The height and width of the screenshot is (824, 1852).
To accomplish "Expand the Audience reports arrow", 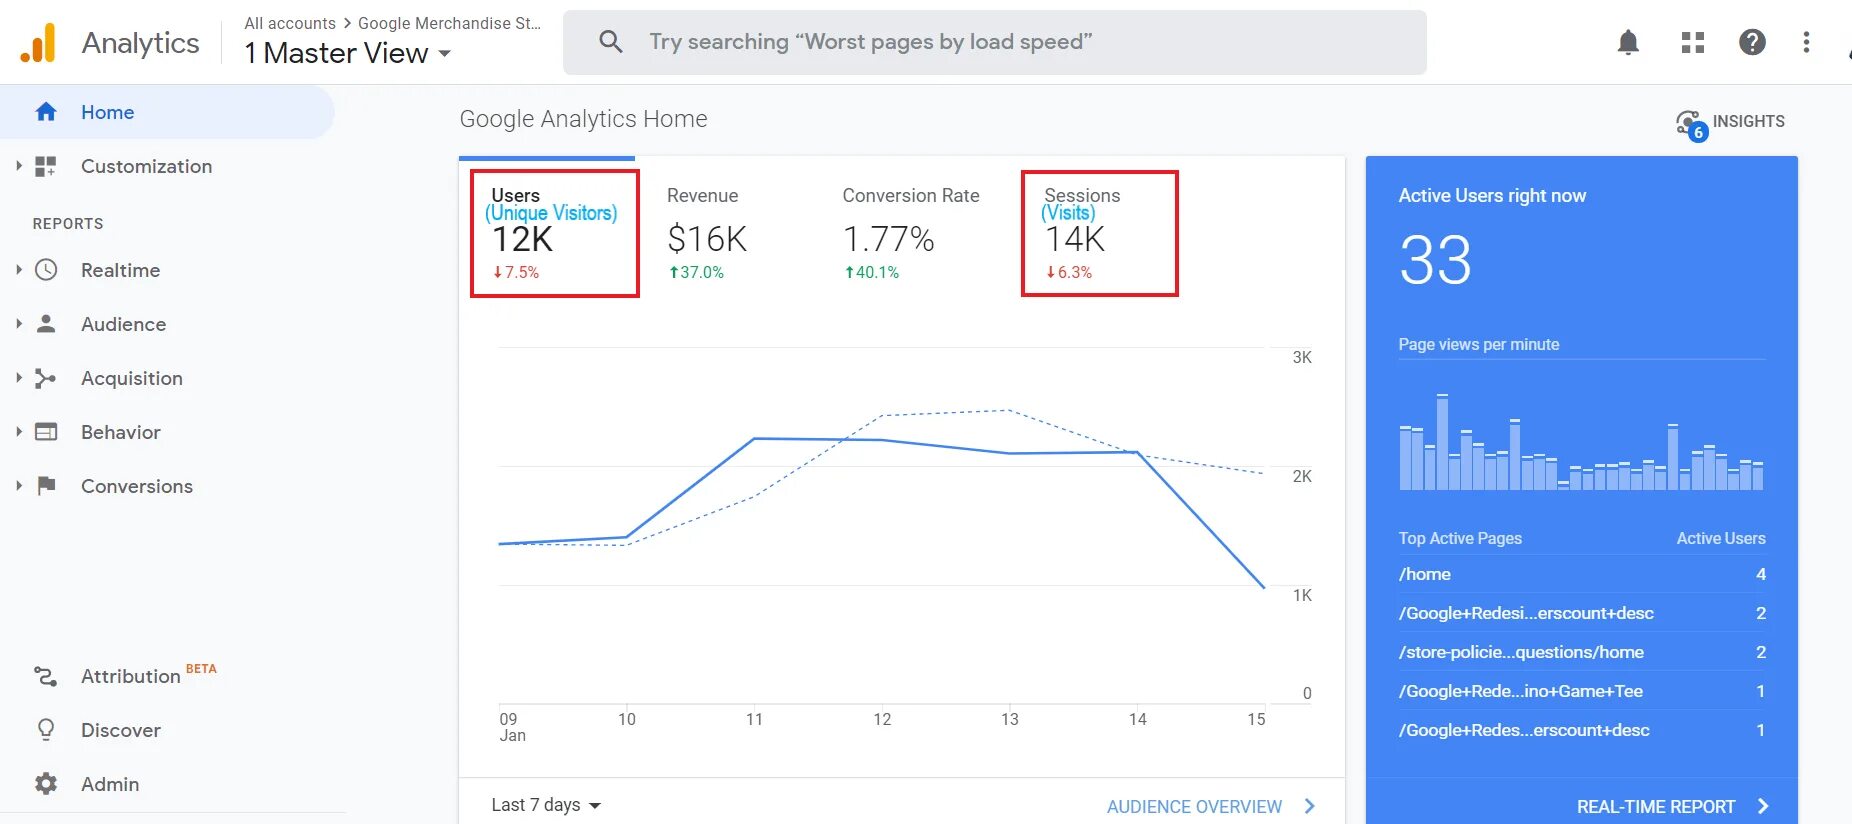I will click(18, 324).
